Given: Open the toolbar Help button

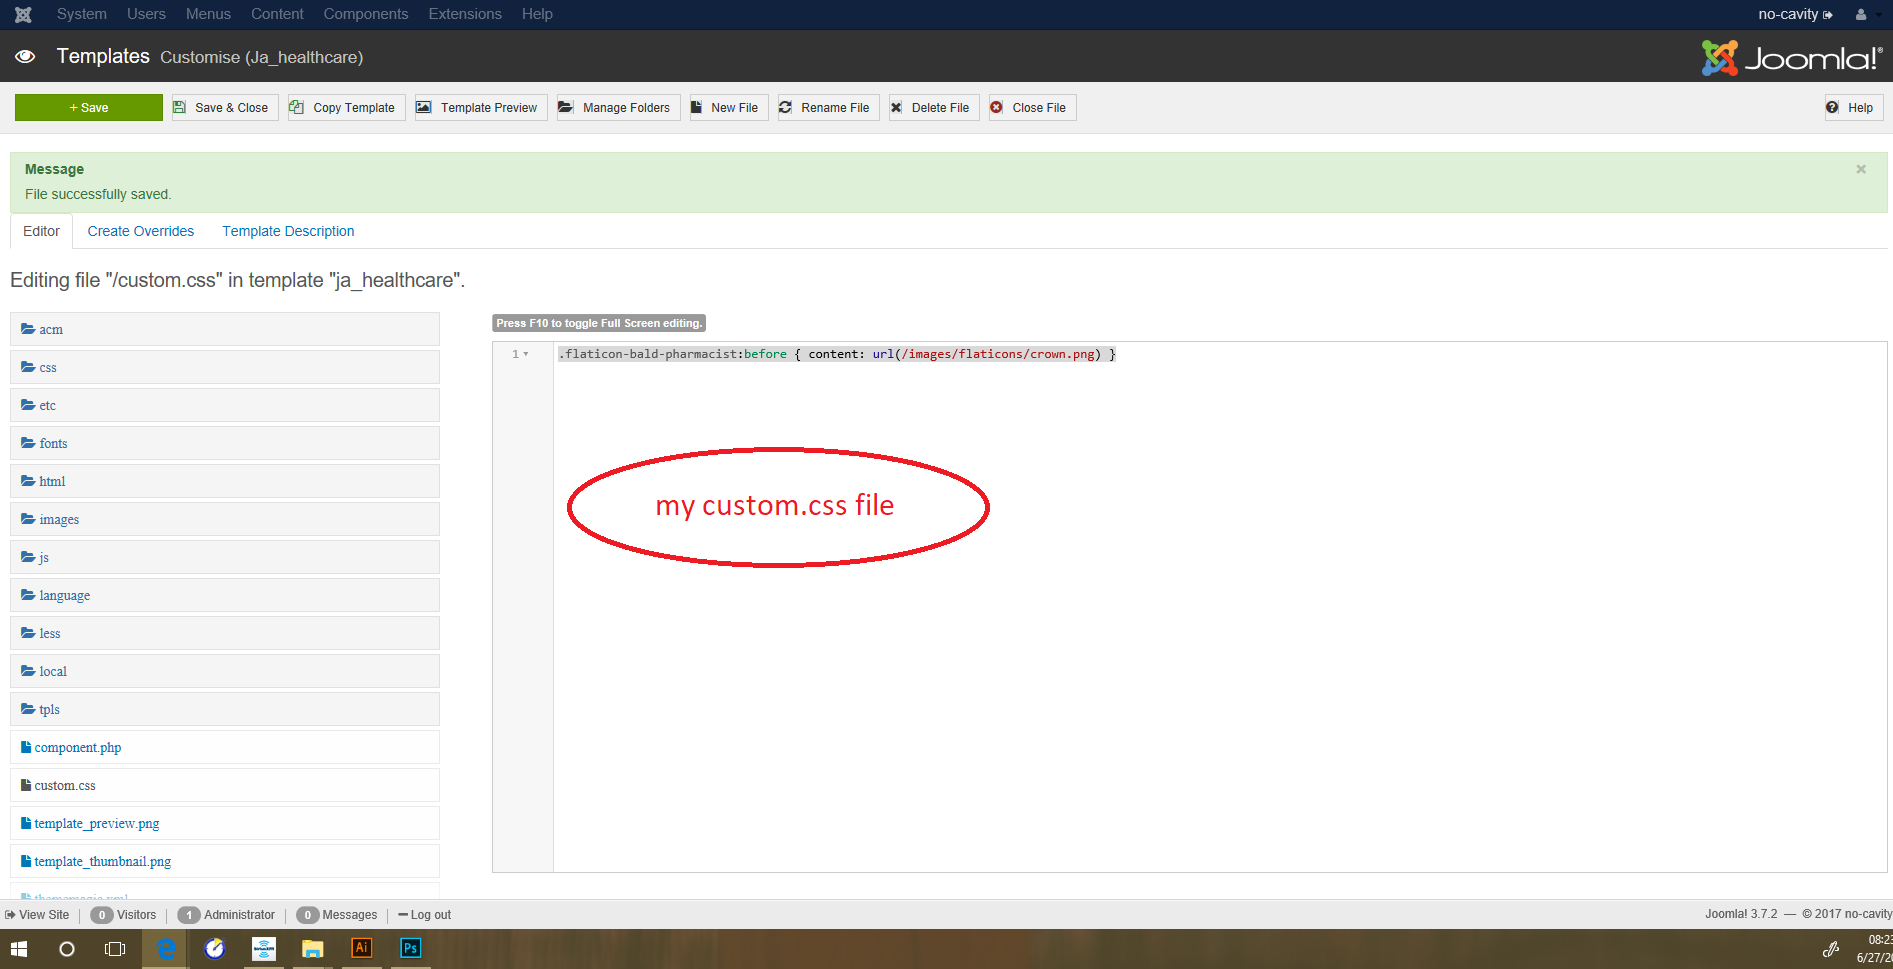Looking at the screenshot, I should coord(1854,108).
